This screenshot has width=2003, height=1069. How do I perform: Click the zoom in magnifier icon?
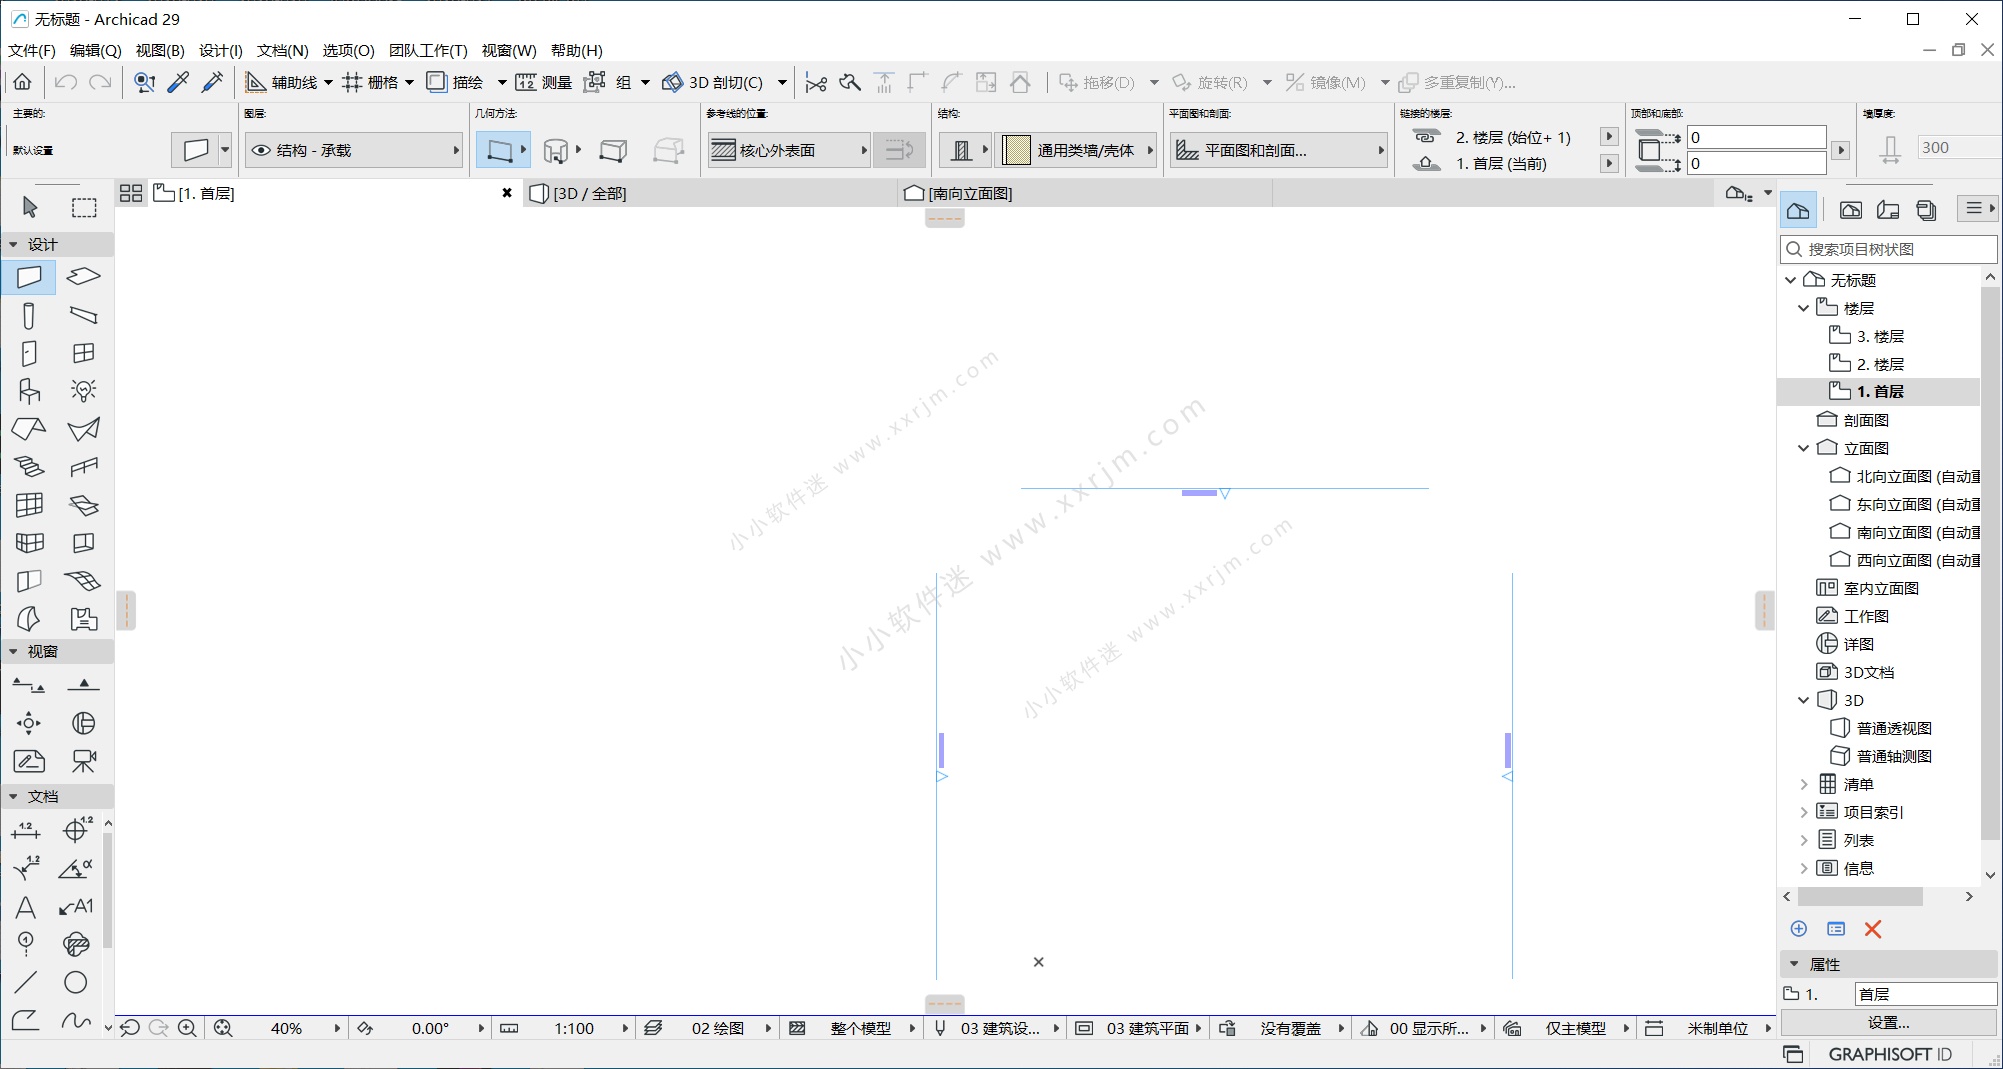click(x=187, y=1028)
